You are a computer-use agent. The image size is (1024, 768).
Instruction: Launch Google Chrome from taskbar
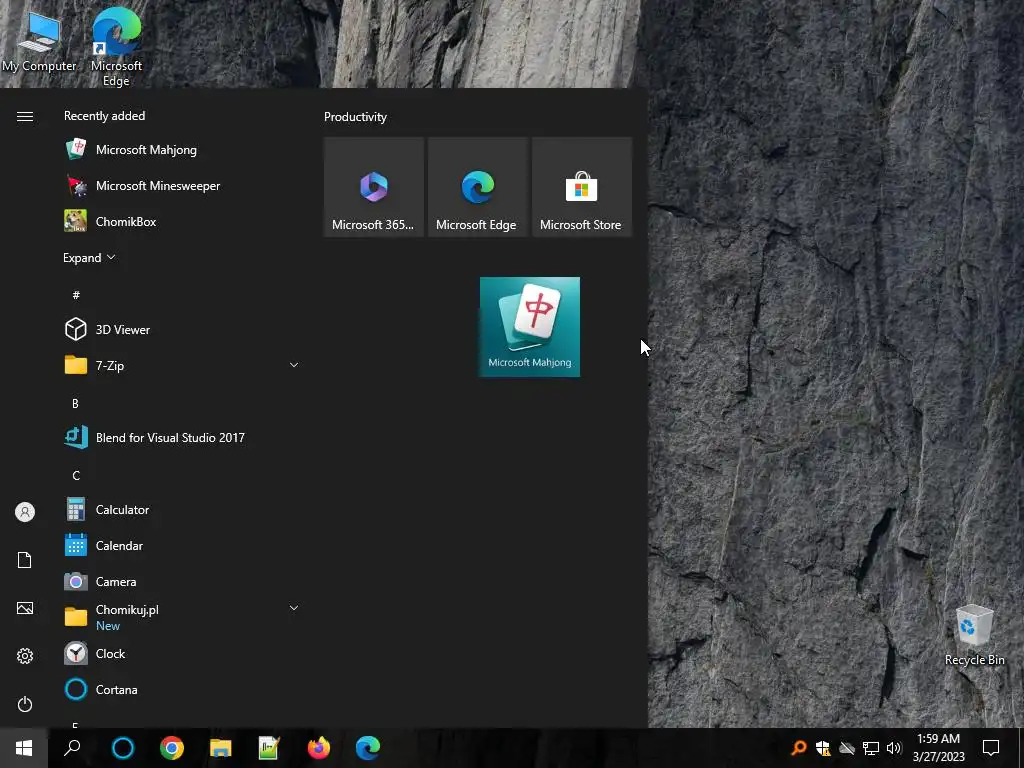[172, 748]
